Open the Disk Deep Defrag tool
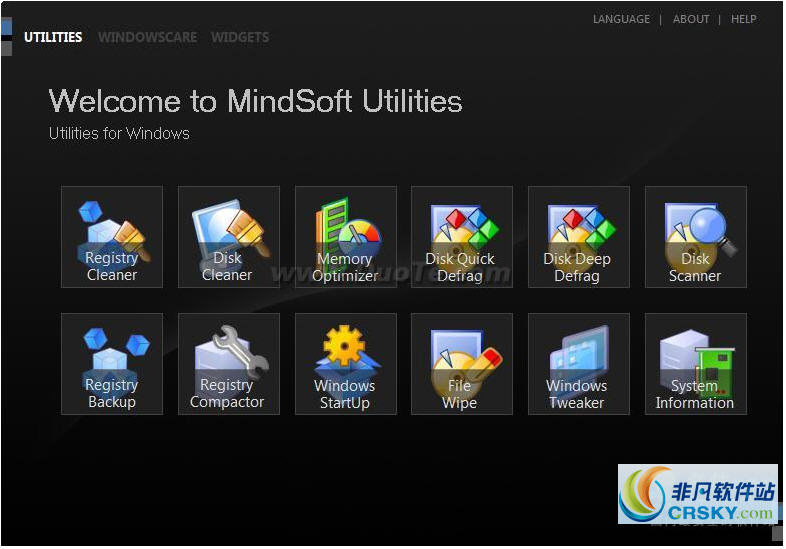This screenshot has width=786, height=549. [x=578, y=237]
